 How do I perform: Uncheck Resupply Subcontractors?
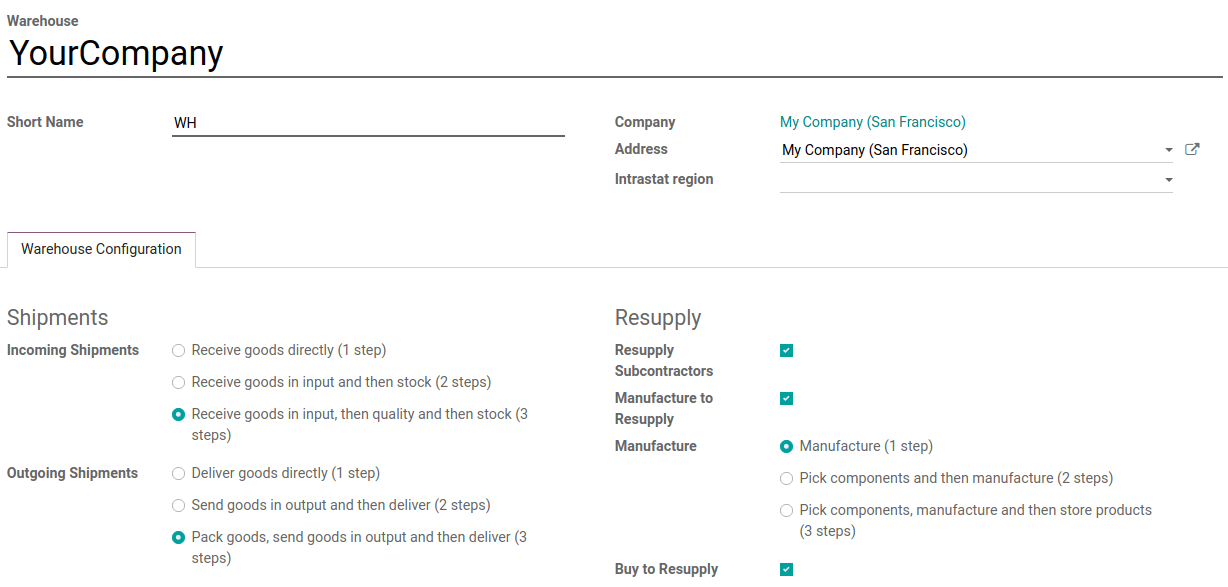point(786,350)
